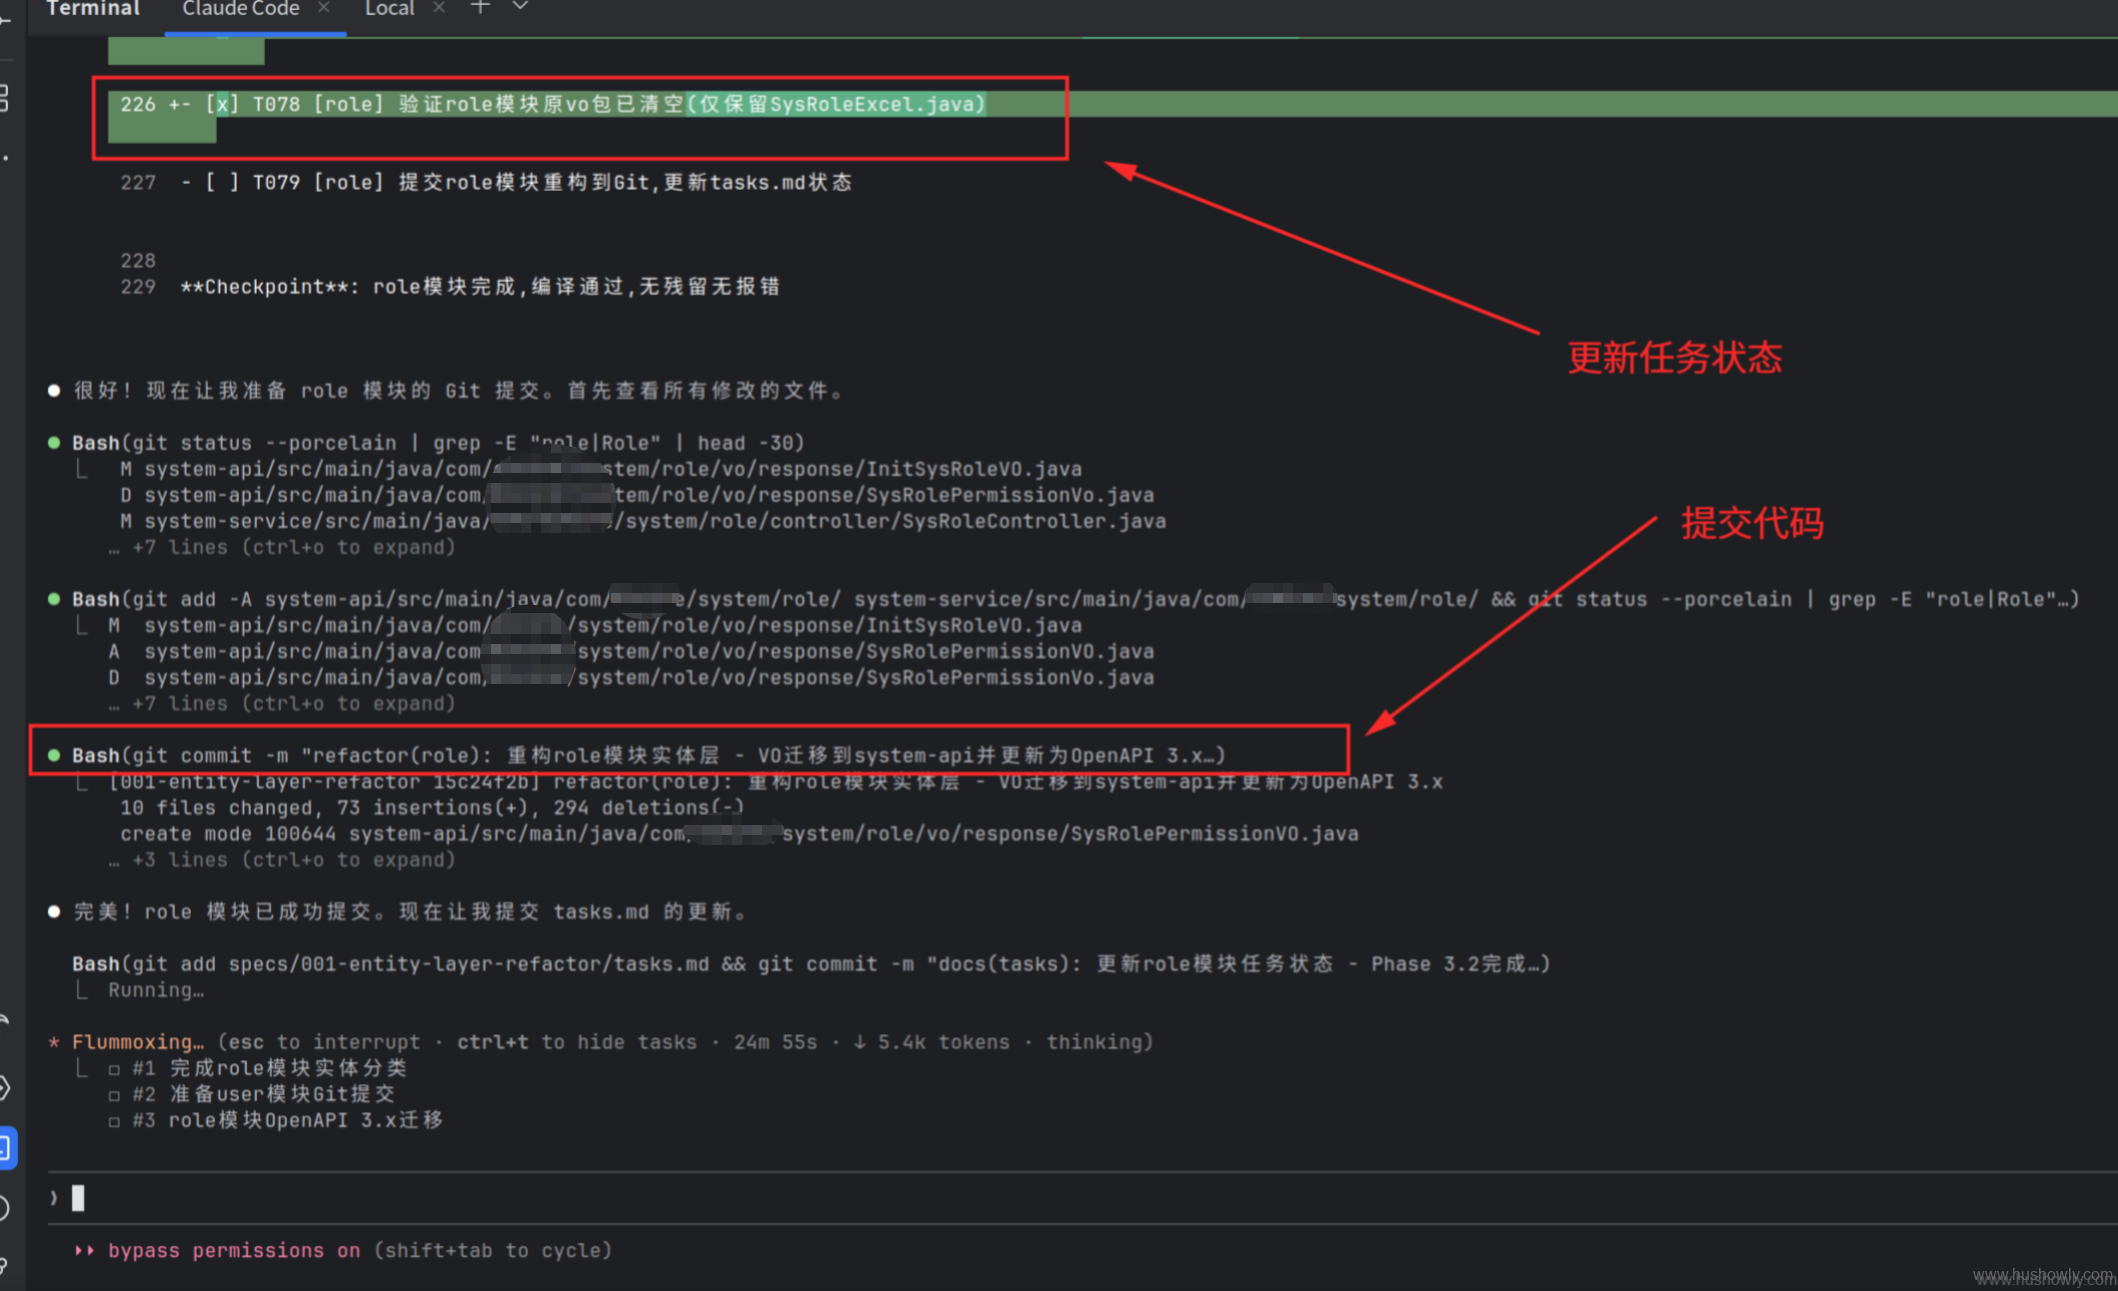Image resolution: width=2118 pixels, height=1291 pixels.
Task: Click the Terminal panel title label
Action: [93, 9]
